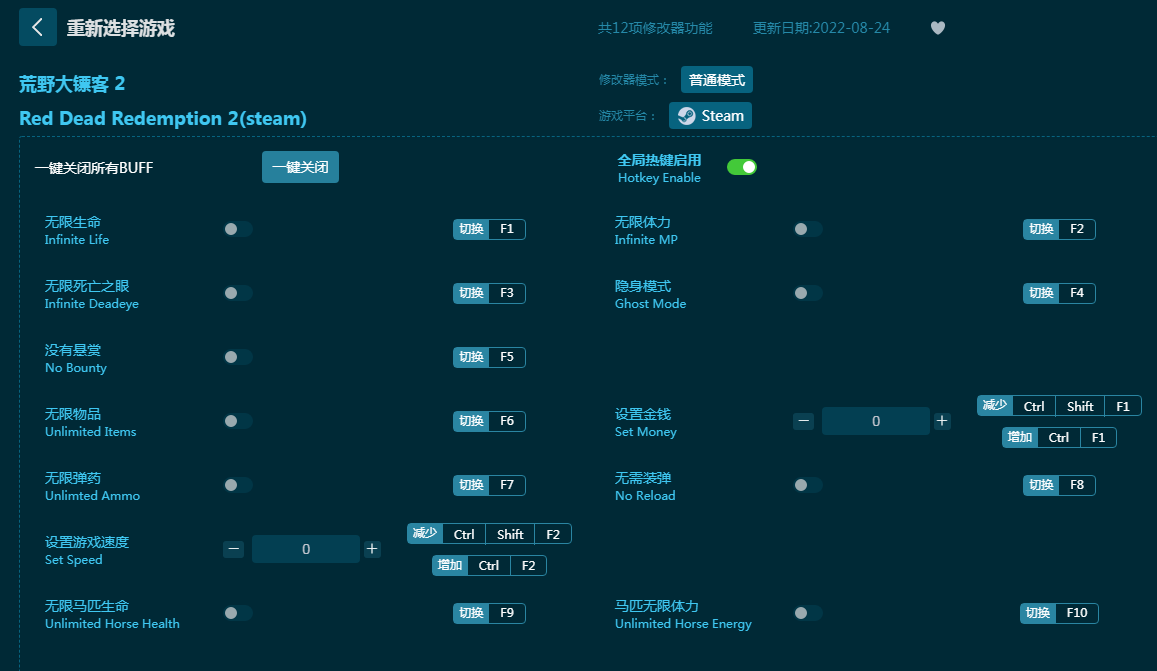Enable the Unlimited Horse Health toggle
Viewport: 1157px width, 671px height.
[238, 613]
